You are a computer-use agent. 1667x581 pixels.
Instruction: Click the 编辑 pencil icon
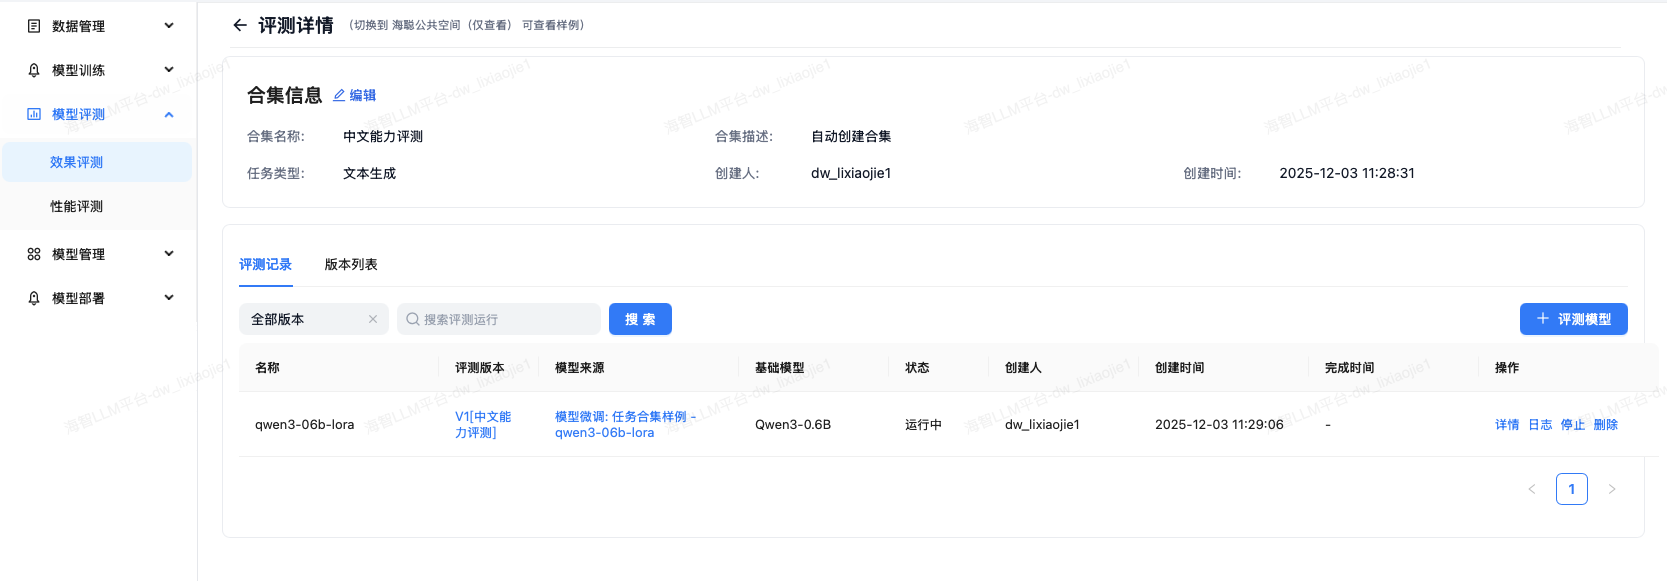(339, 95)
